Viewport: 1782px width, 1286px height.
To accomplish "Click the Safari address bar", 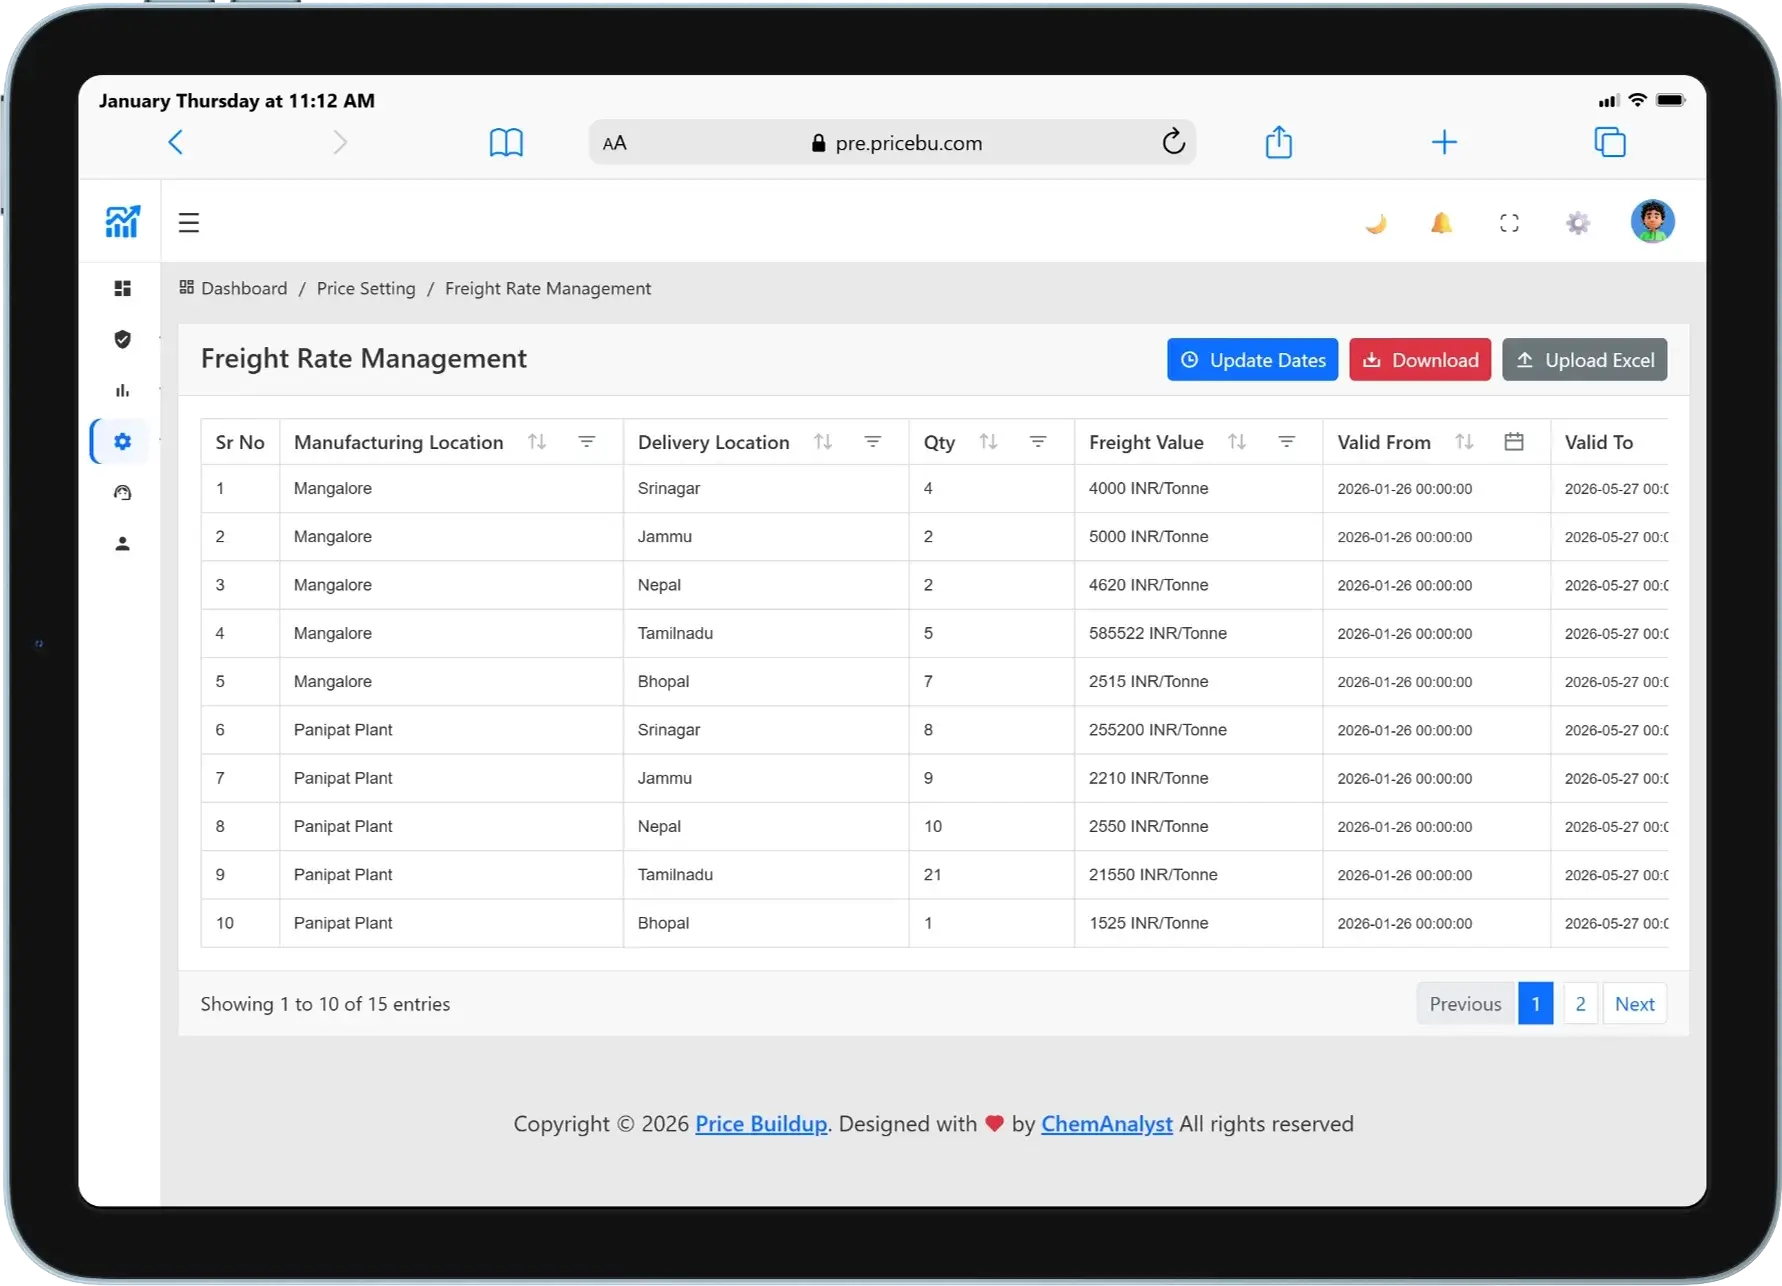I will coord(893,143).
